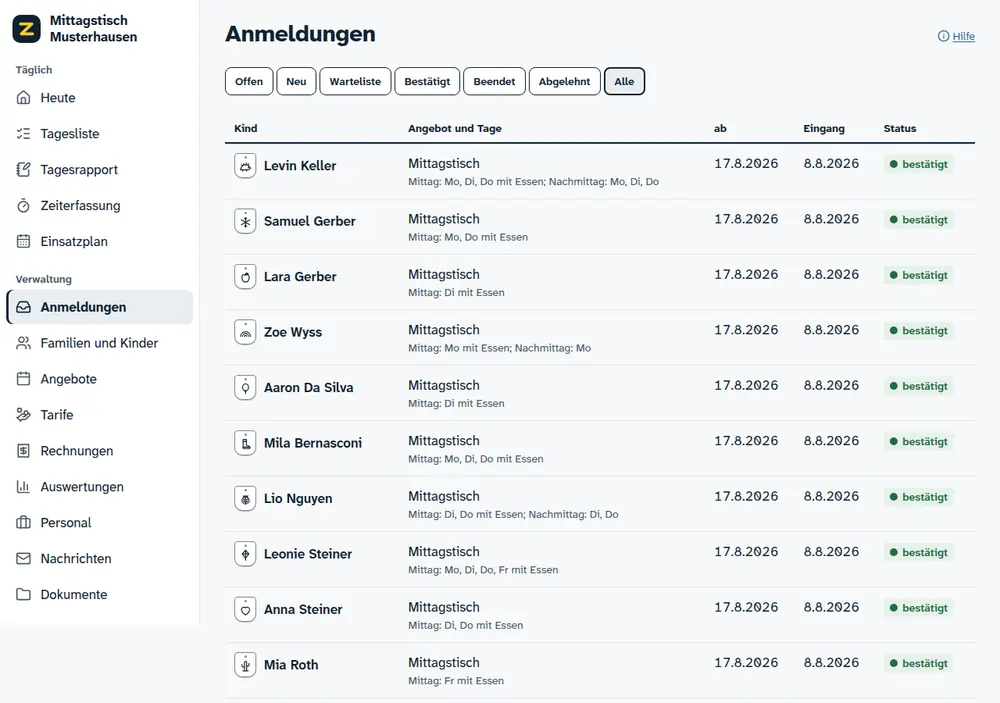Filter registrations by Offen
The width and height of the screenshot is (1000, 703).
click(x=249, y=82)
